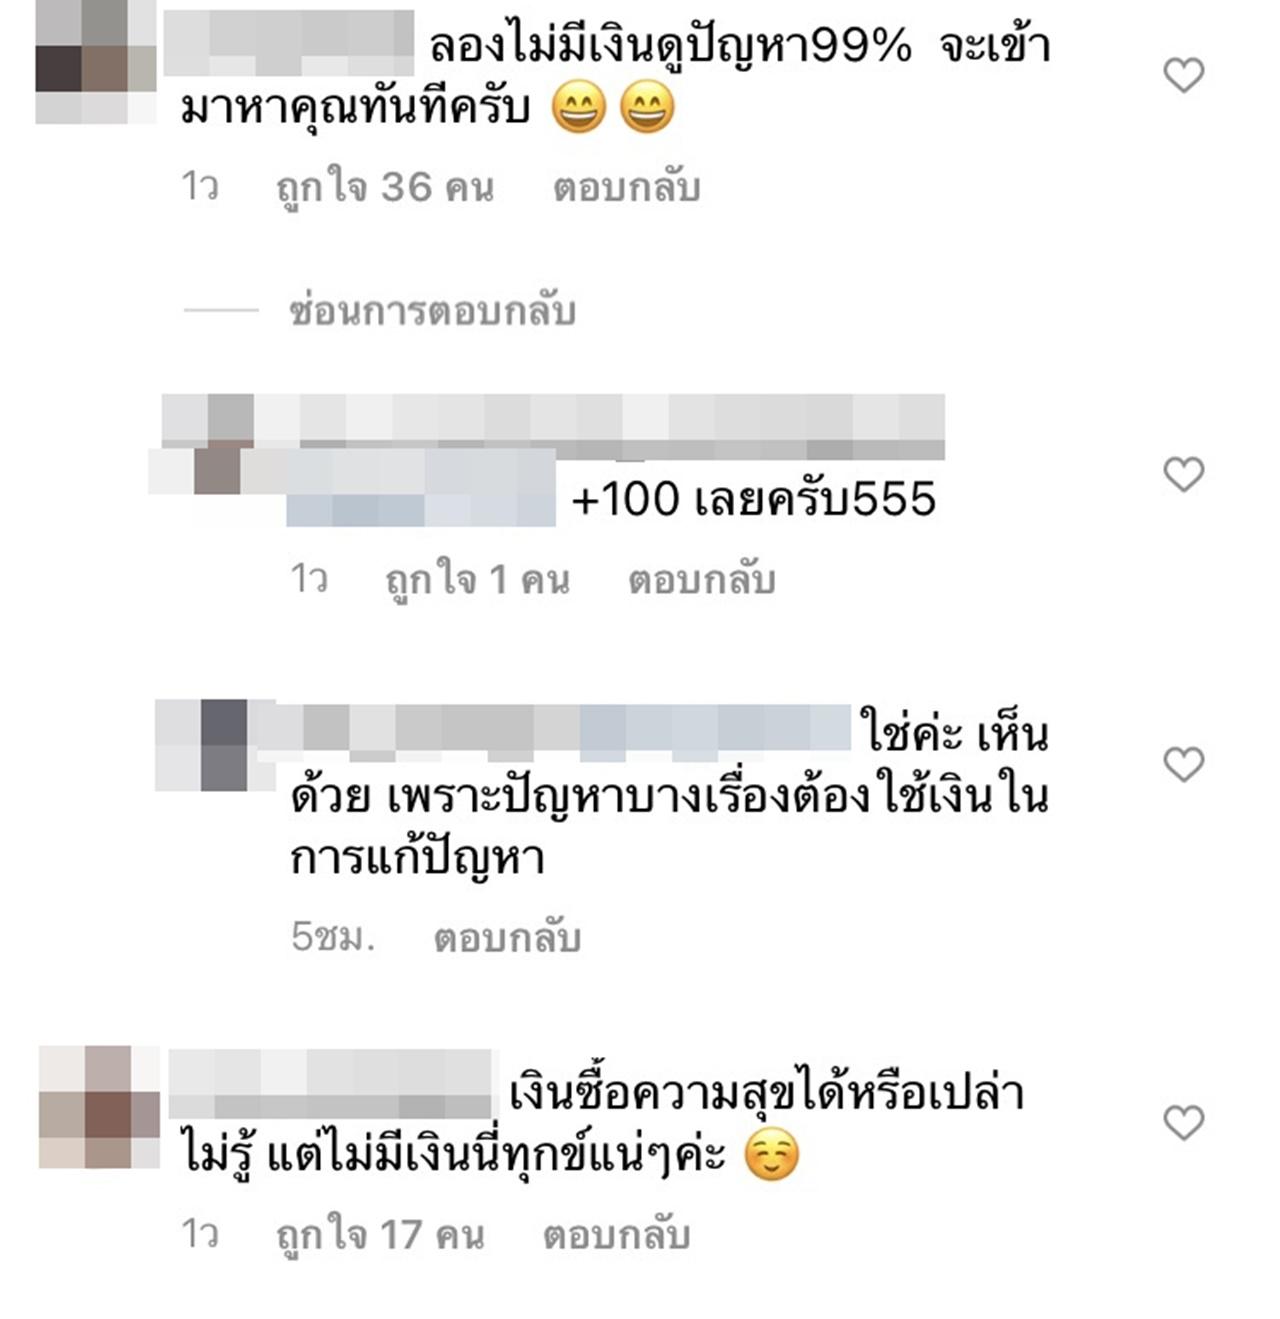Open the last commenter's profile picture

[x=99, y=1107]
